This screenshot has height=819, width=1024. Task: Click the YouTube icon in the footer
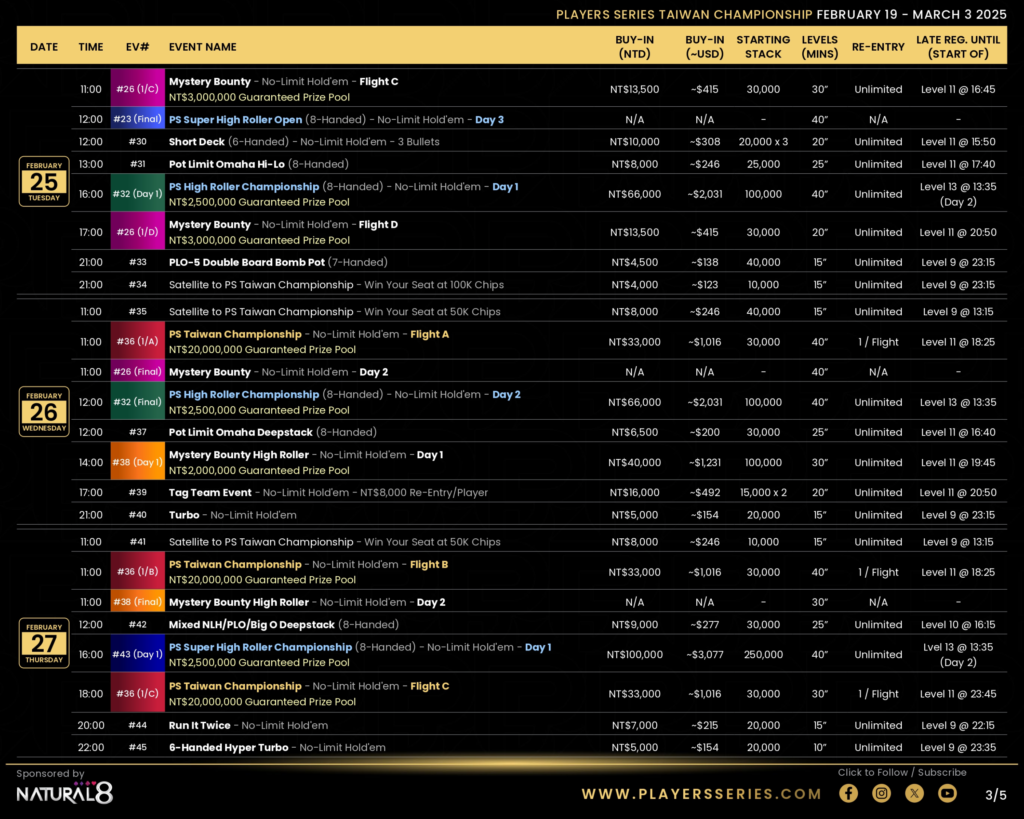point(947,793)
